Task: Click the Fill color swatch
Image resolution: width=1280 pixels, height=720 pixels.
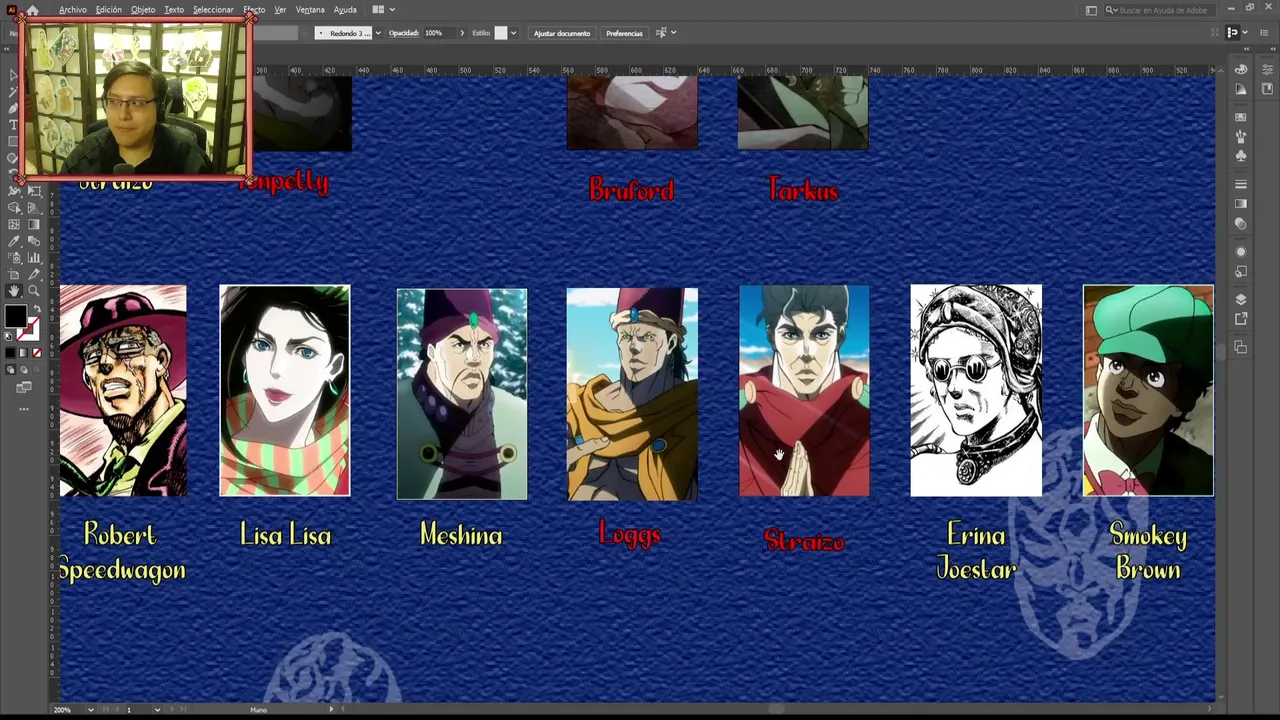Action: [15, 316]
